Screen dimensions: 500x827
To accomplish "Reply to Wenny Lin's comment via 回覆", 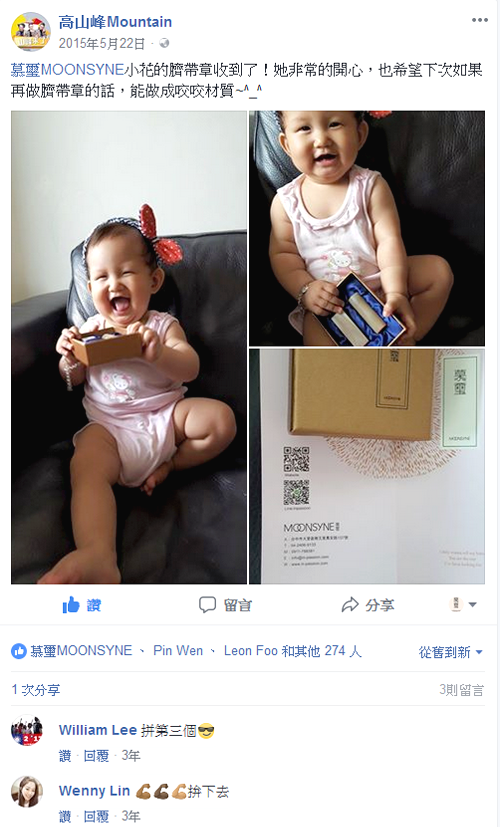I will point(96,816).
